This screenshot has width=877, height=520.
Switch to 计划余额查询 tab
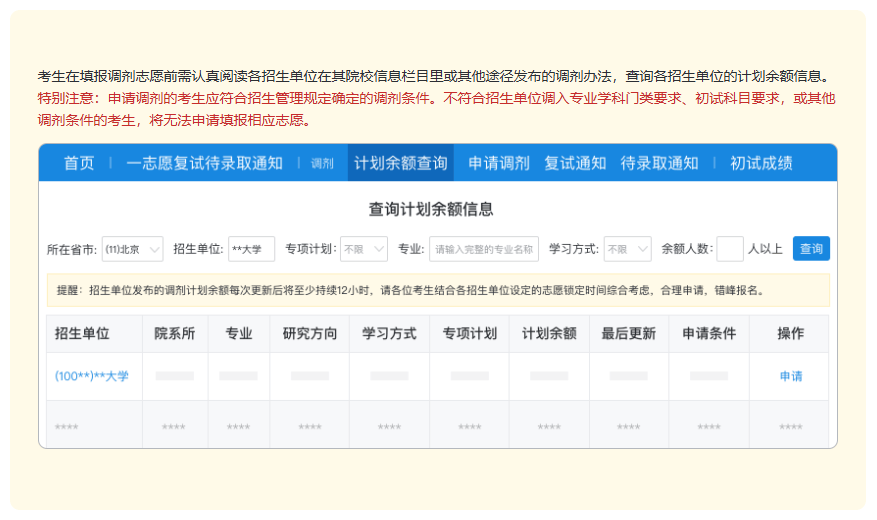coord(400,163)
